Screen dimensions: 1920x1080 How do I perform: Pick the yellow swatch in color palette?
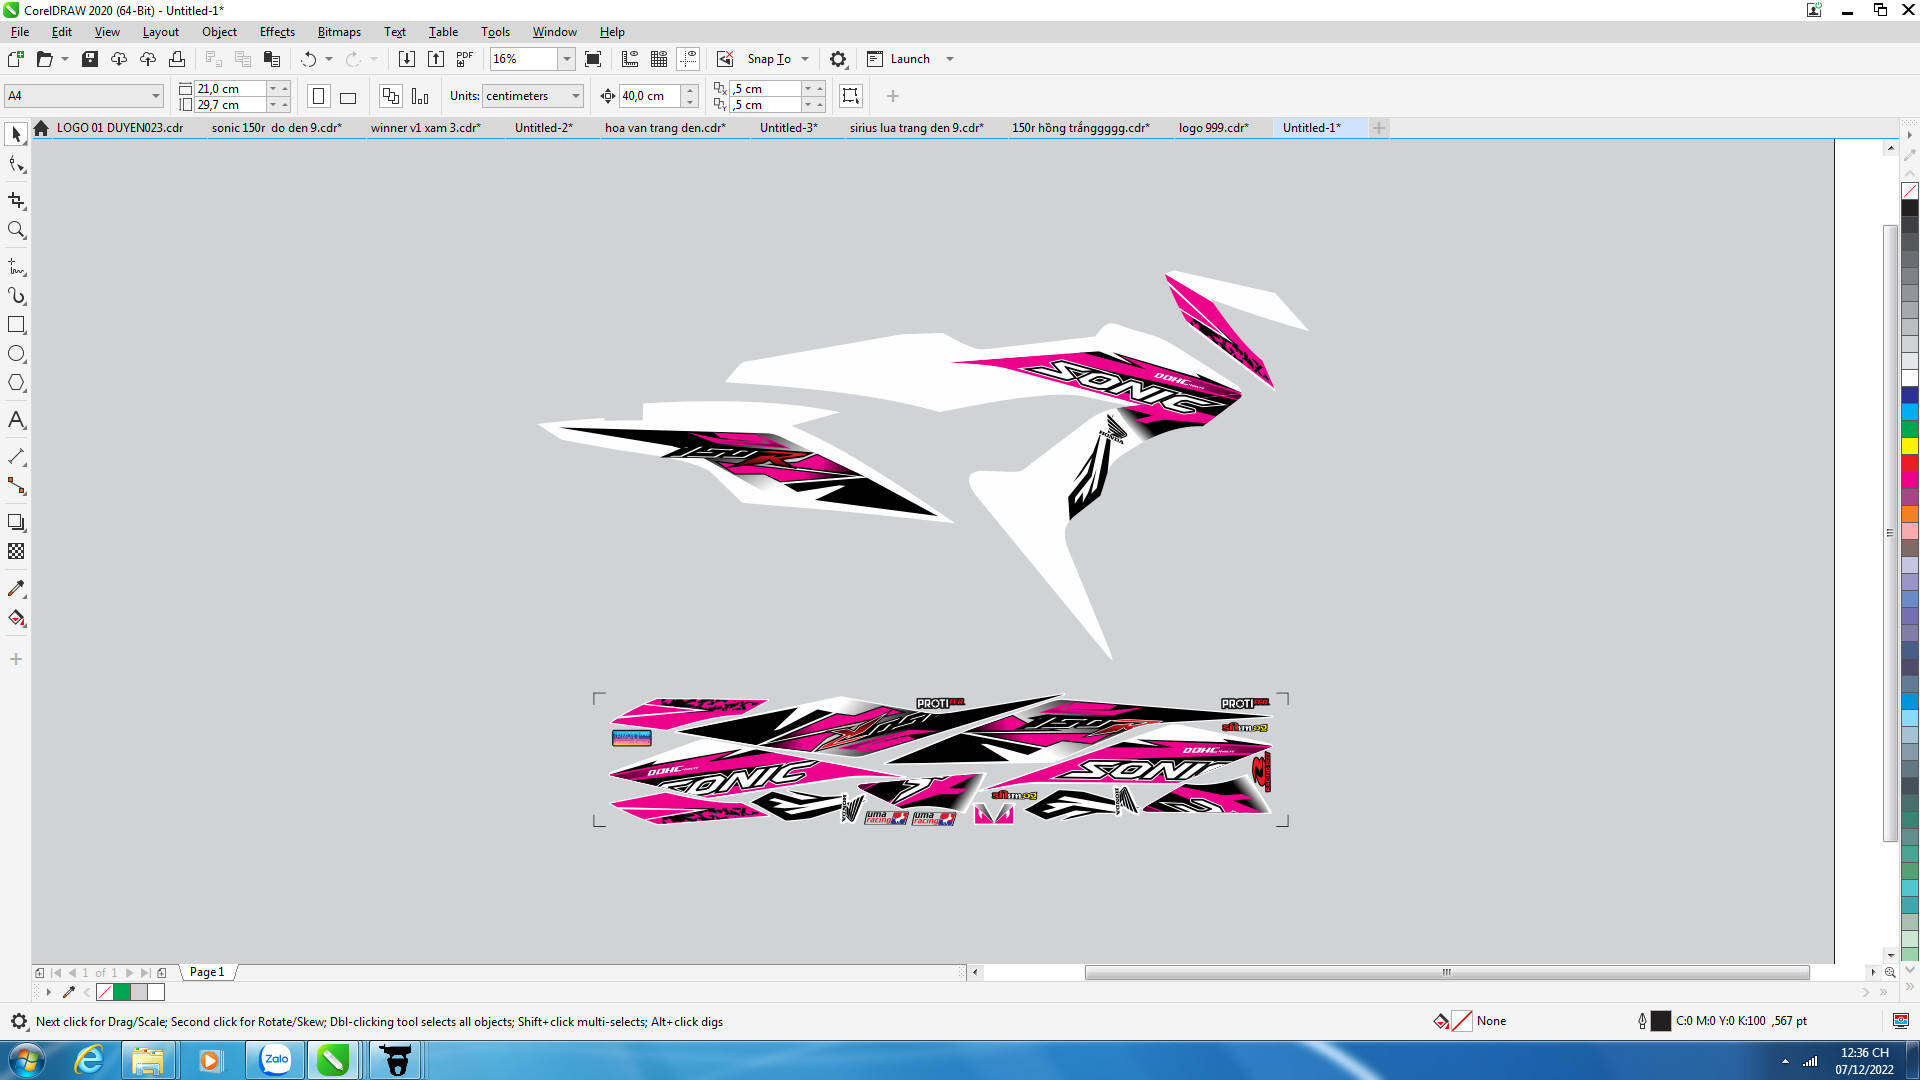point(1909,446)
